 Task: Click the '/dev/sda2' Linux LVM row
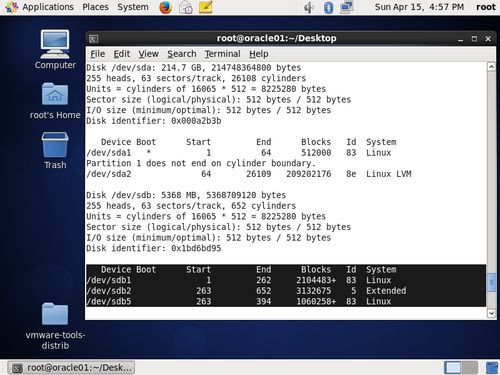click(249, 174)
